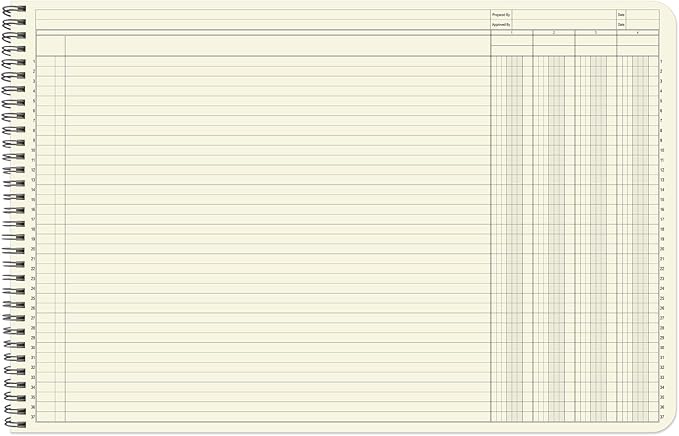
Task: Click the narrow left header box above row 1
Action: (50, 45)
